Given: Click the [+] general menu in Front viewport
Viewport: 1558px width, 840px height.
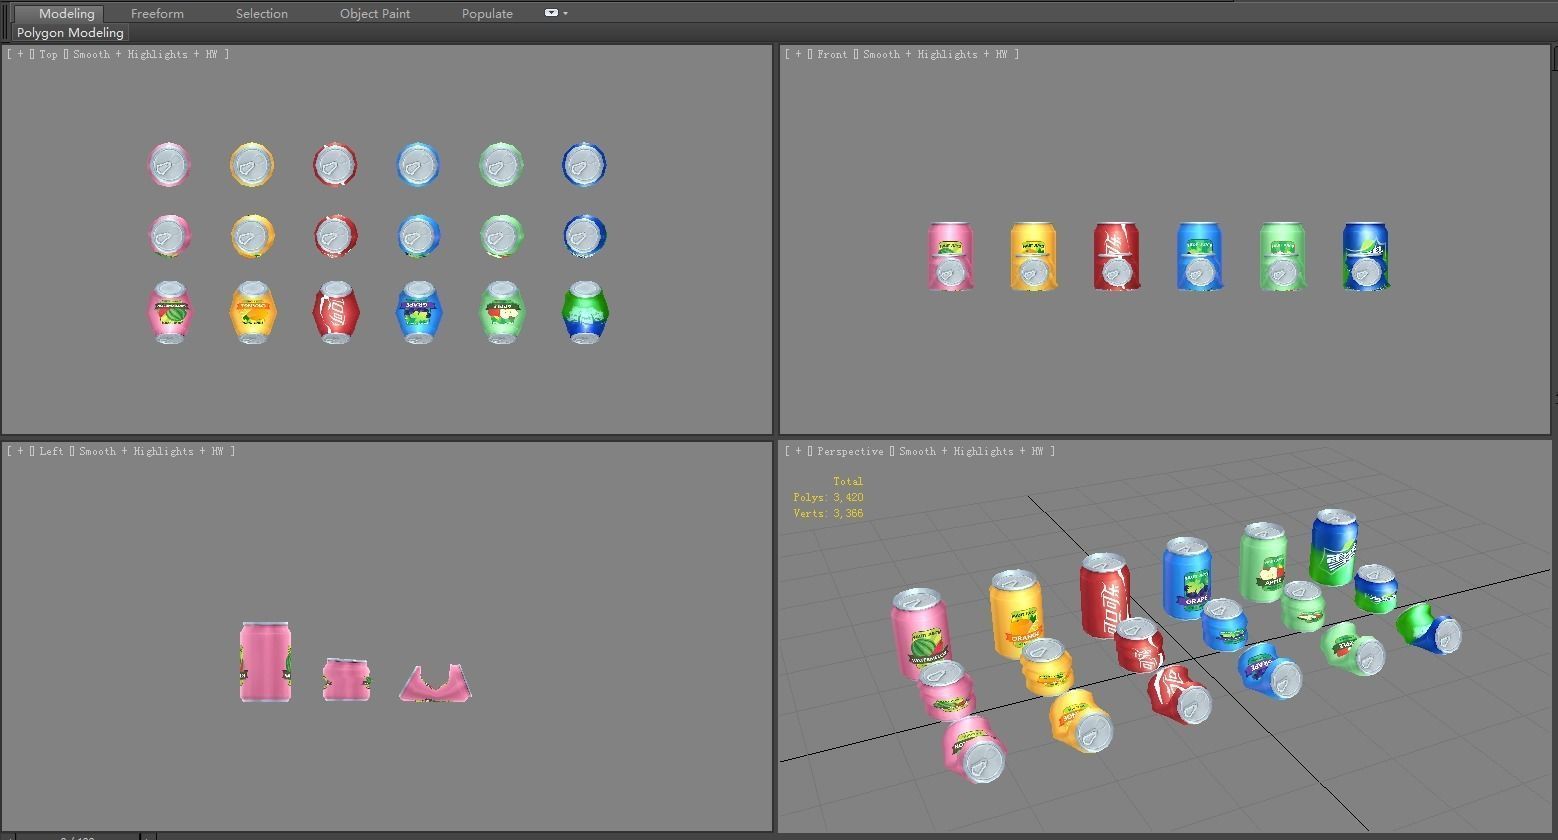Looking at the screenshot, I should coord(797,54).
